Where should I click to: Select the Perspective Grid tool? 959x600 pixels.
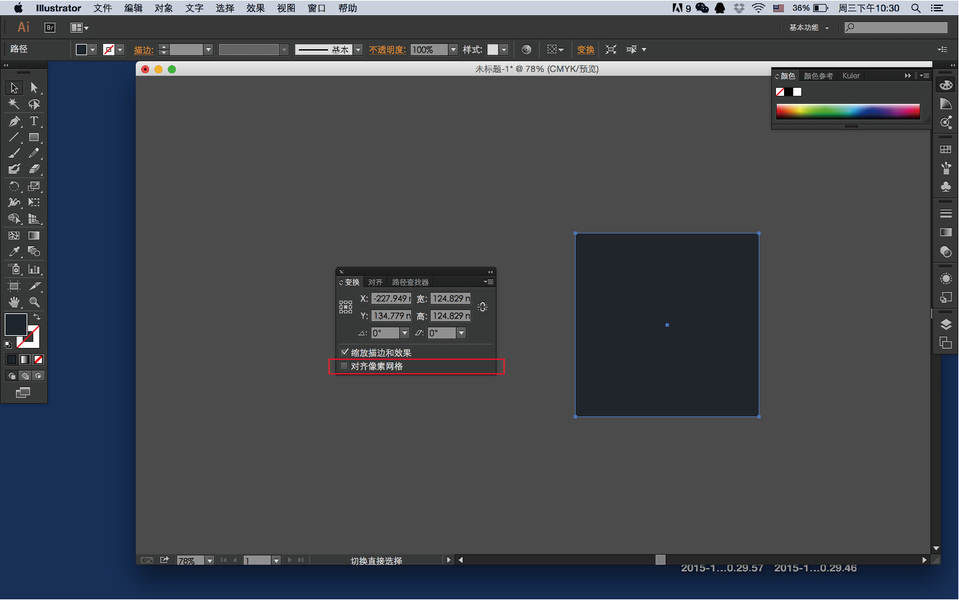34,218
